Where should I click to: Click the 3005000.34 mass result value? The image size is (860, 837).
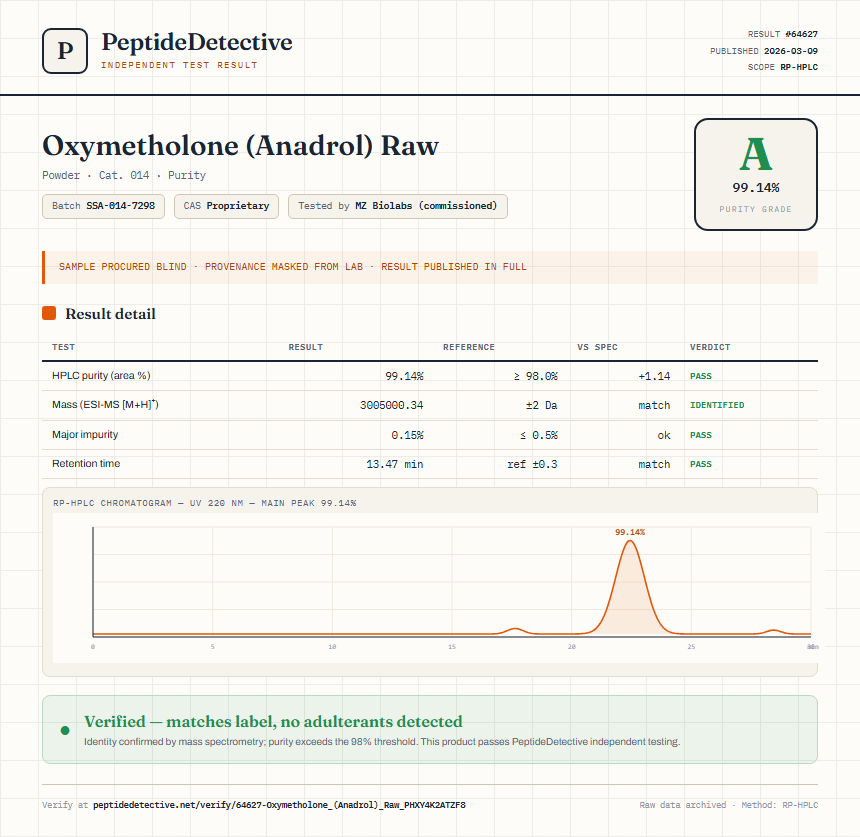pos(392,405)
